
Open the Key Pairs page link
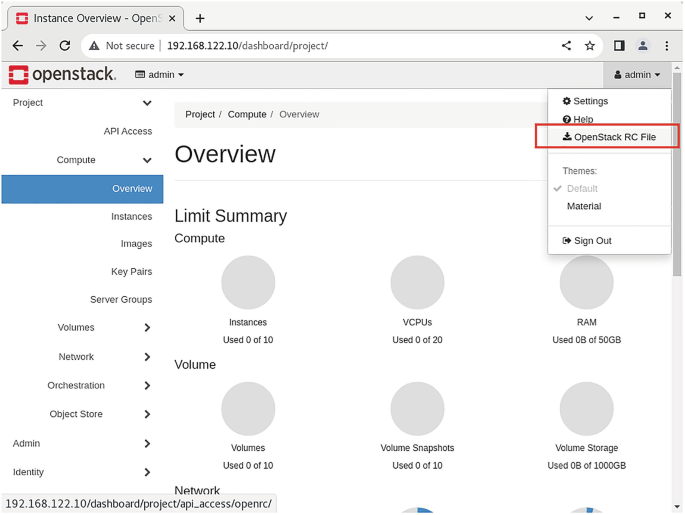click(x=131, y=272)
